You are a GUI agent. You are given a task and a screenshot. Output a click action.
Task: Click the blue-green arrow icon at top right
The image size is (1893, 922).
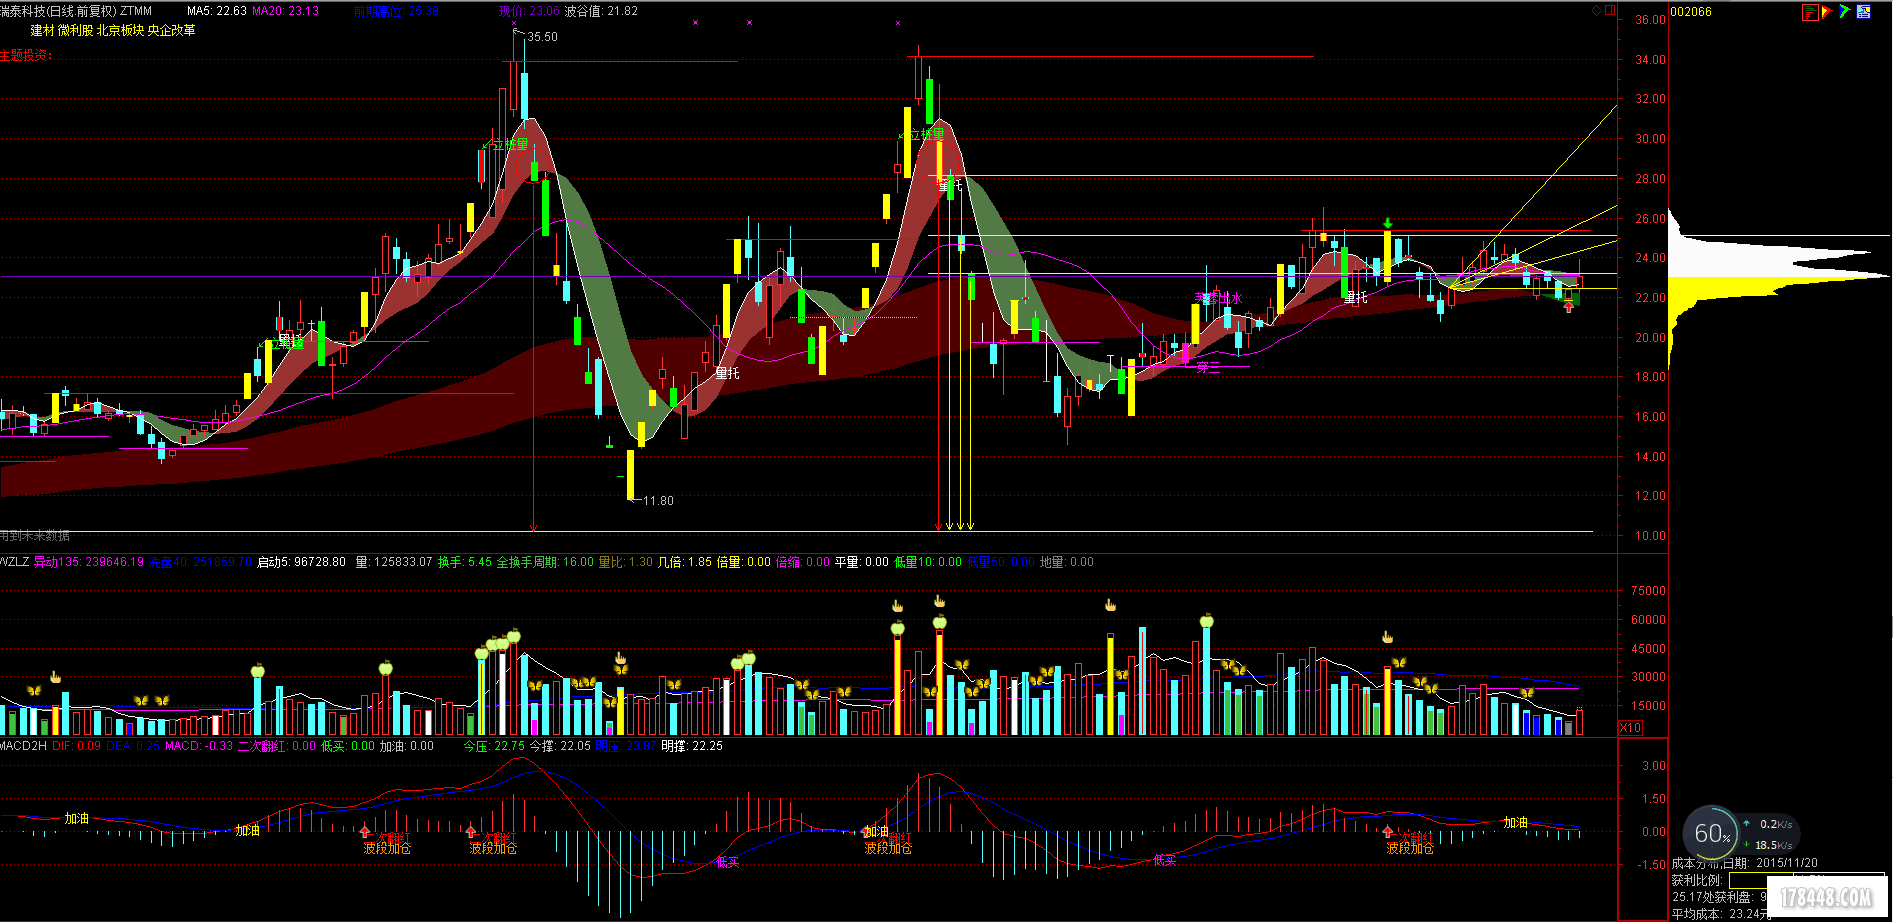tap(1844, 12)
